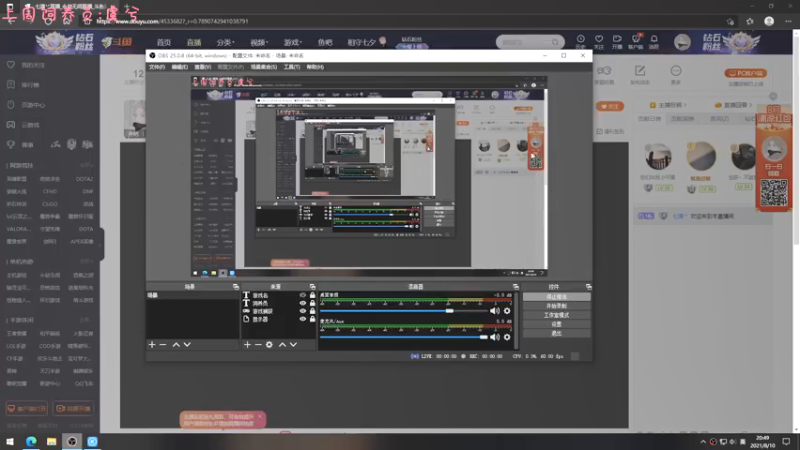This screenshot has width=800, height=450.
Task: Expand 直播回看 chevron on right panel
Action: tap(751, 105)
